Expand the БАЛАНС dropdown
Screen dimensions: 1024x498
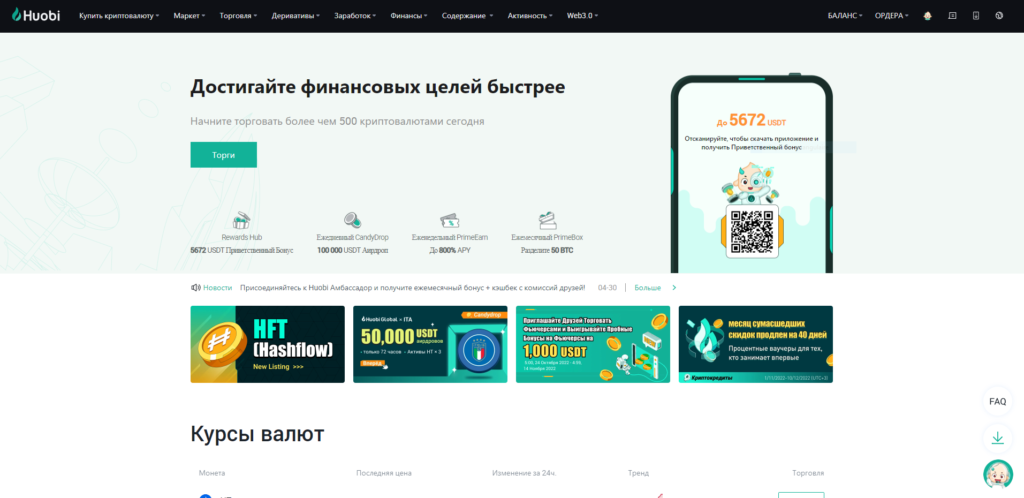click(845, 16)
